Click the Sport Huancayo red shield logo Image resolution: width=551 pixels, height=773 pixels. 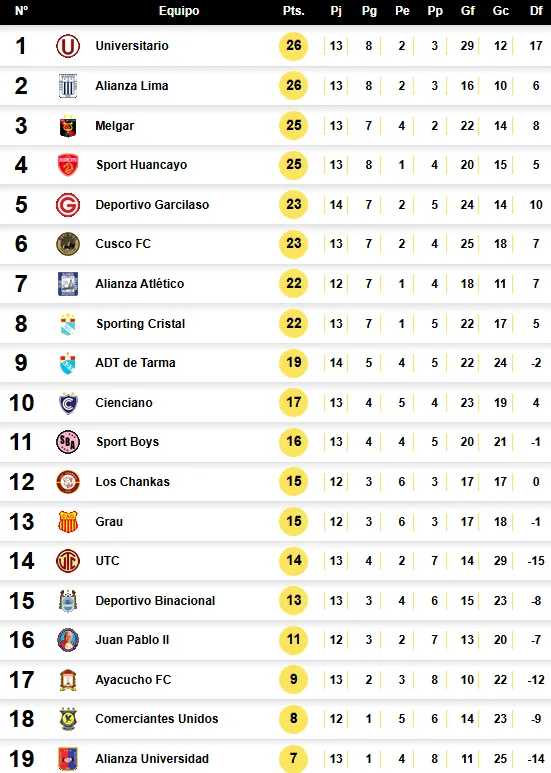click(x=68, y=165)
